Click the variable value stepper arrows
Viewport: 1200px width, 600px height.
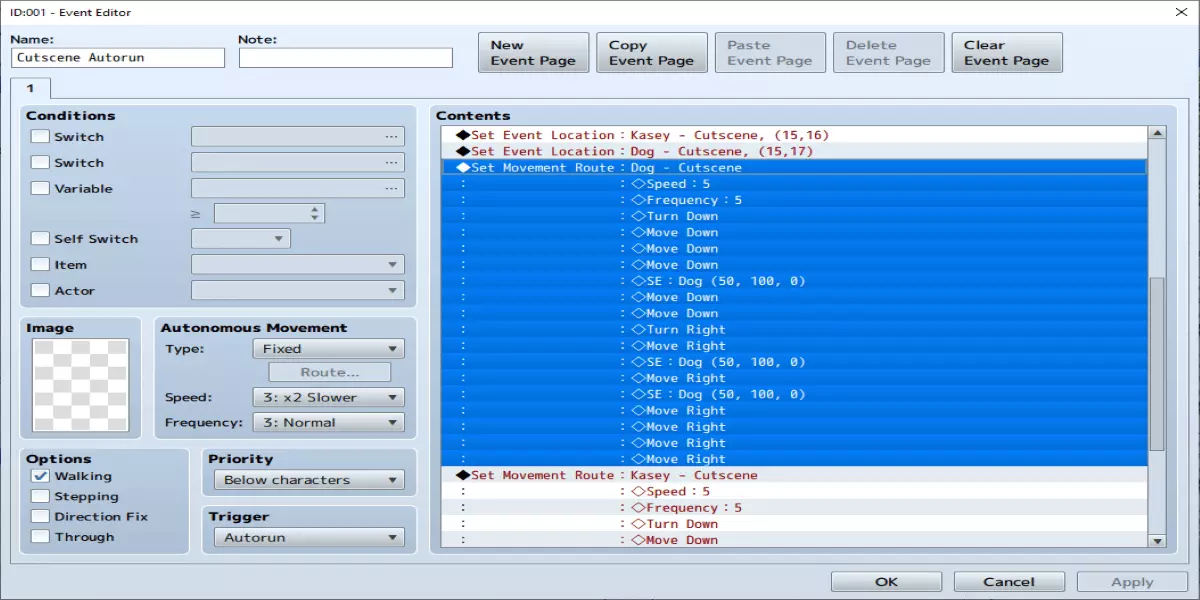[316, 213]
